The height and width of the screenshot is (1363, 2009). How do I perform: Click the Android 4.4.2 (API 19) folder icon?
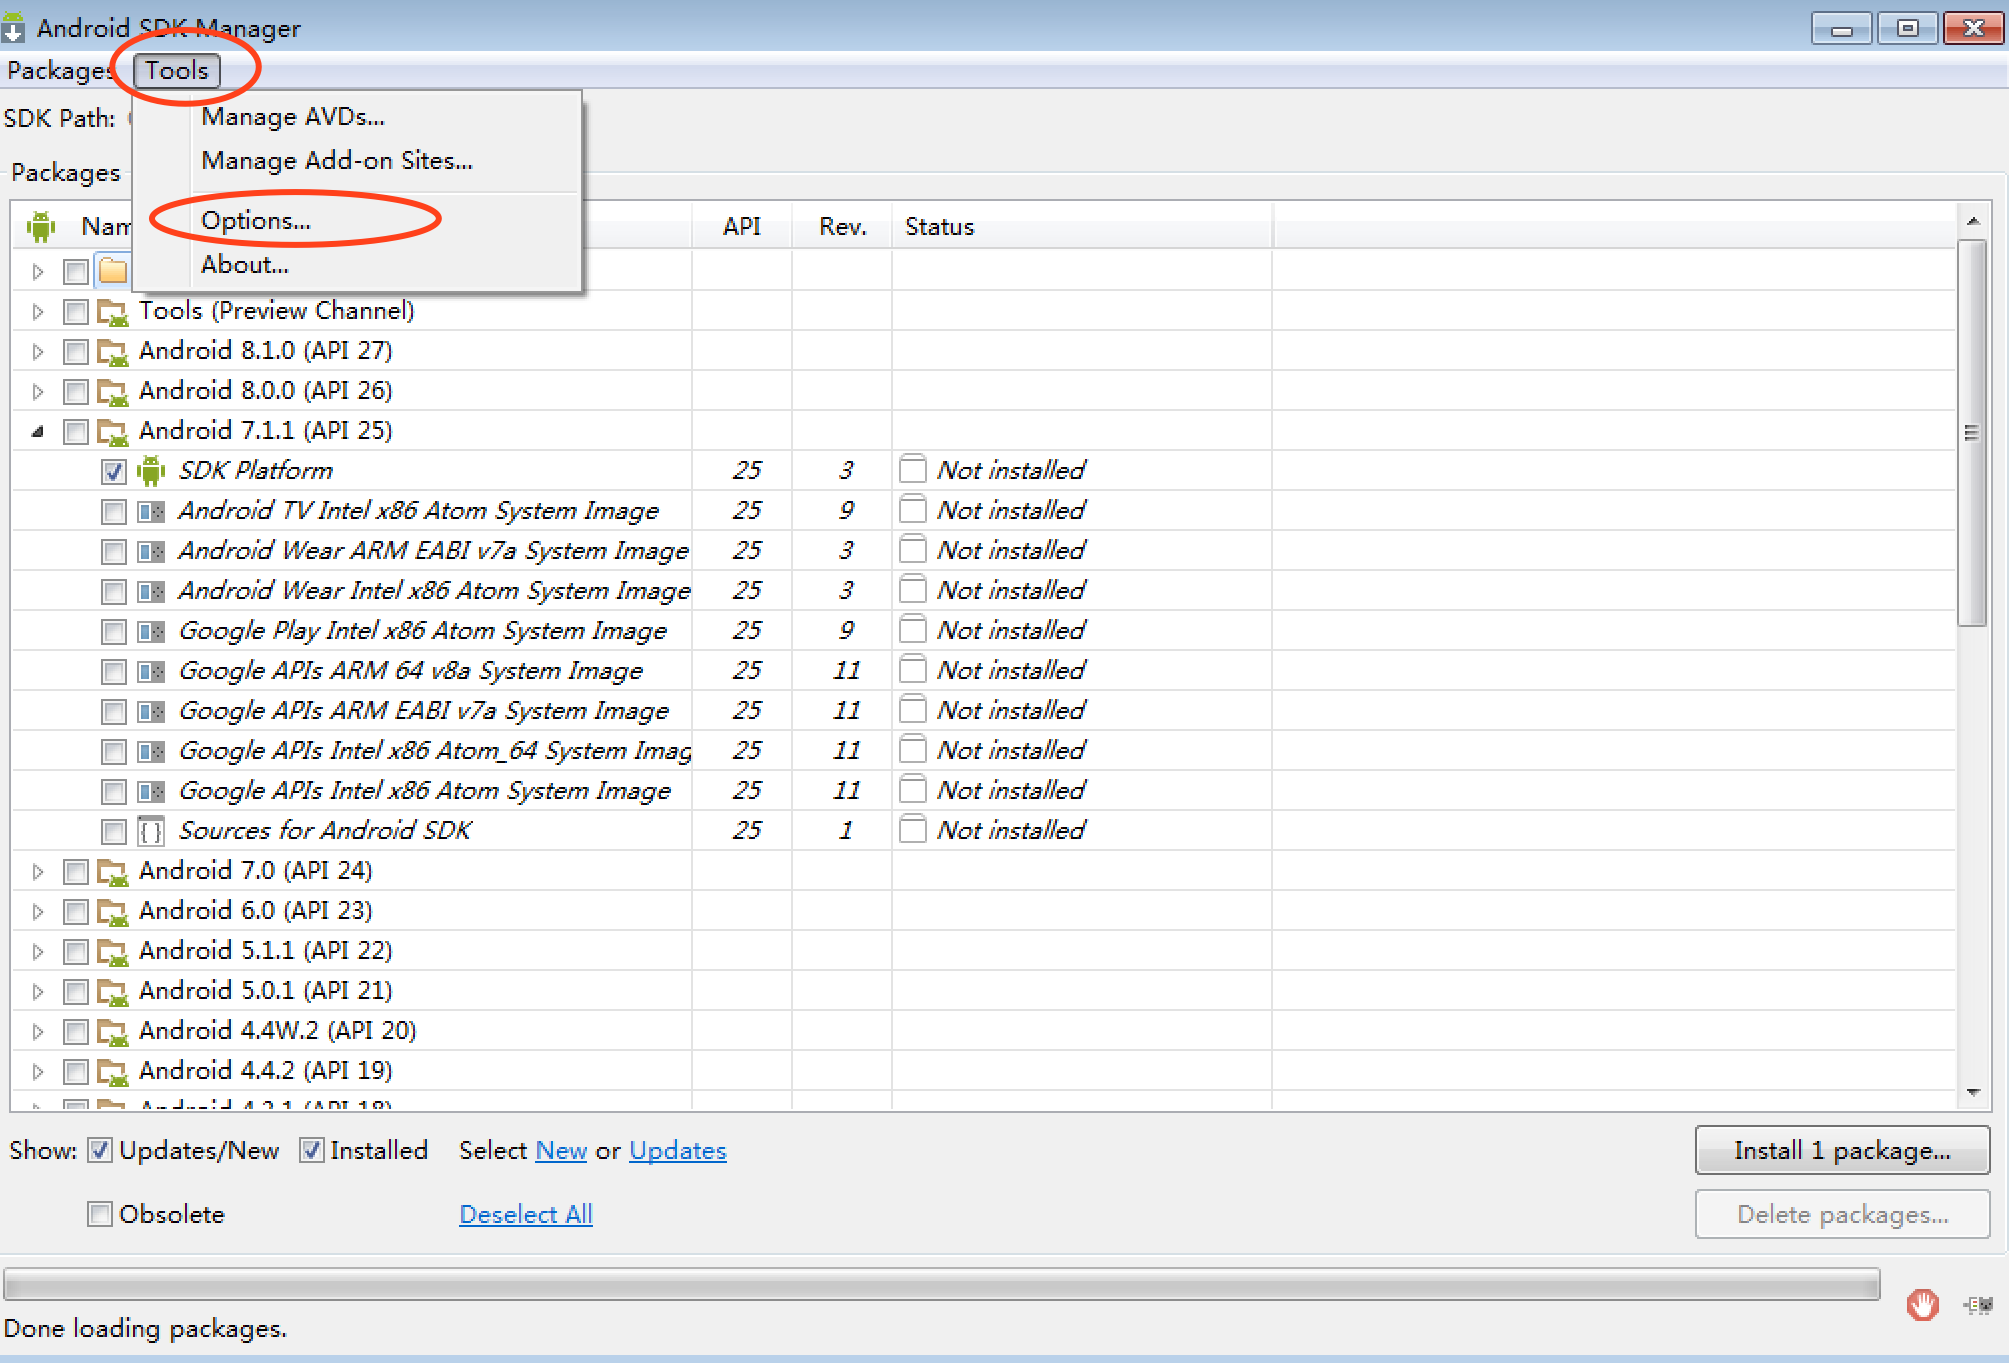113,1072
